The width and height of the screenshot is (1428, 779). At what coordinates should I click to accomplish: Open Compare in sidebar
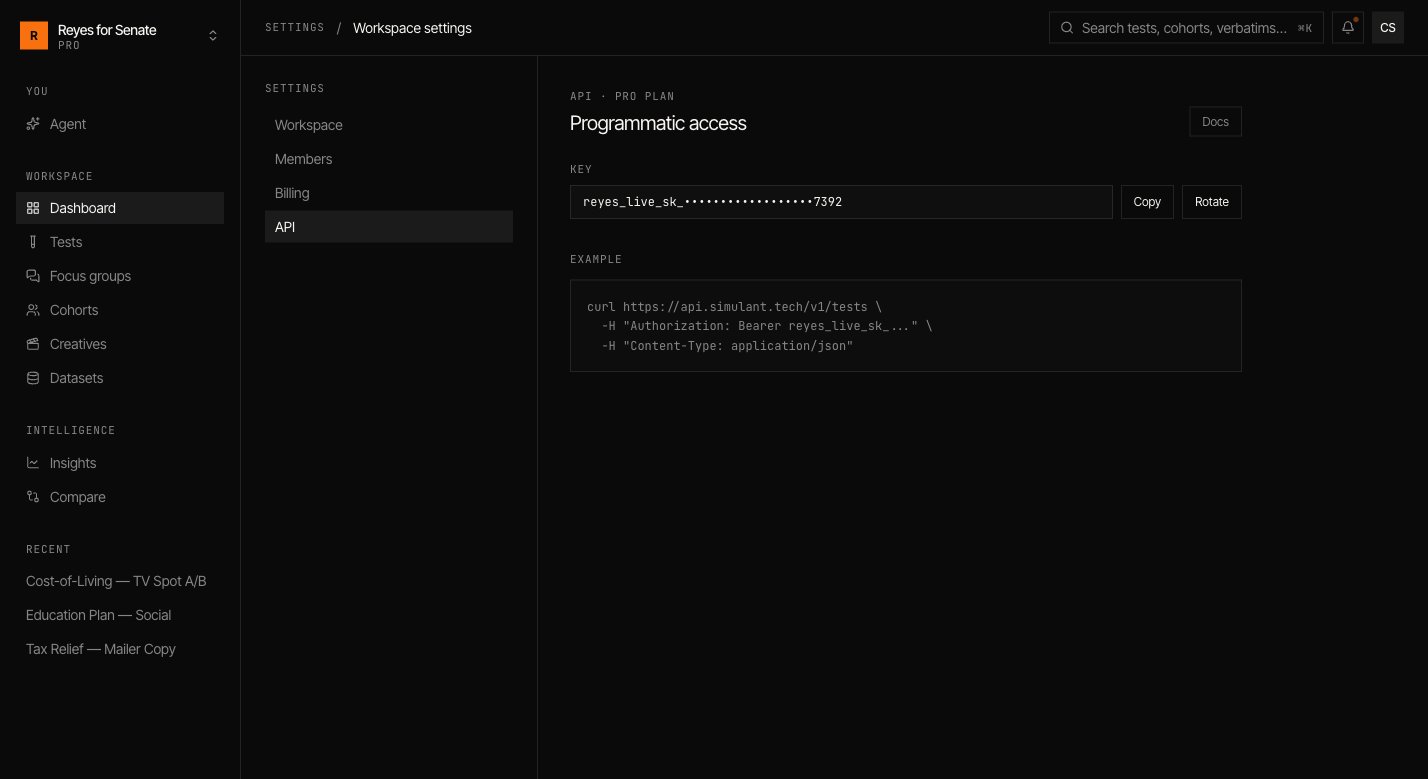point(120,497)
